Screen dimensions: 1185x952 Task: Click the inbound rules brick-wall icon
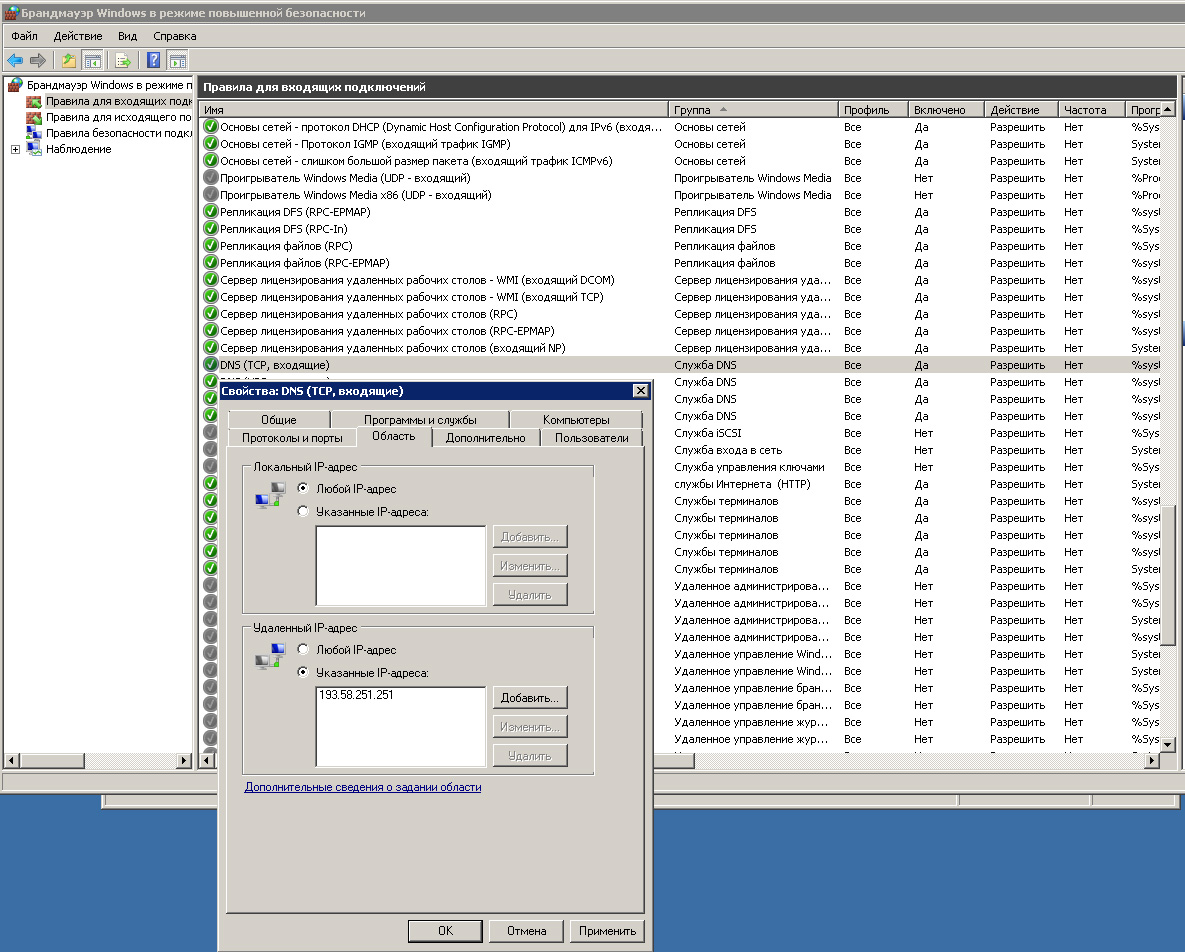pyautogui.click(x=33, y=101)
